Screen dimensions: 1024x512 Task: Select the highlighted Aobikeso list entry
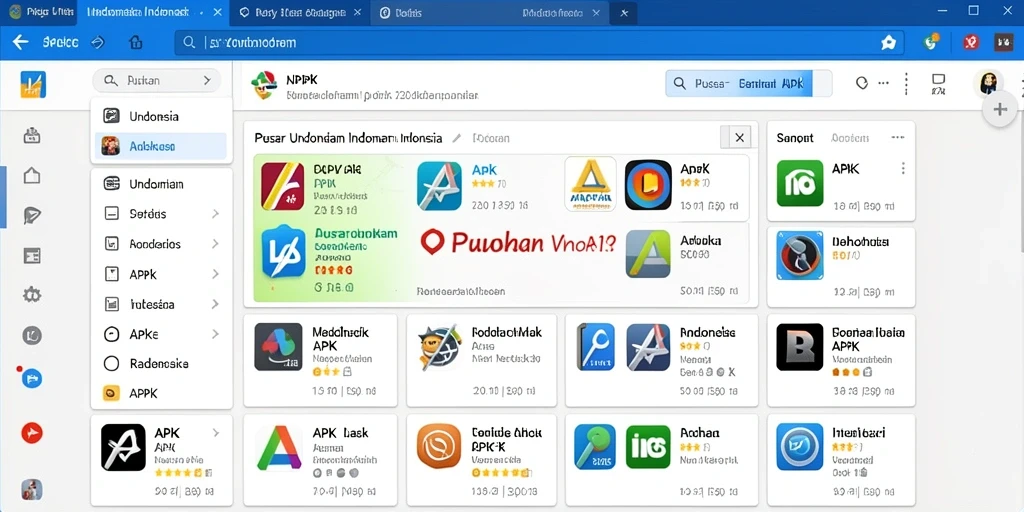(161, 146)
